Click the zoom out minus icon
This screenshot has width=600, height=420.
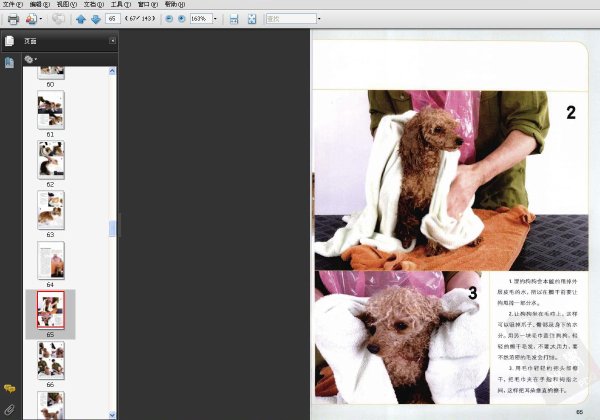click(169, 19)
